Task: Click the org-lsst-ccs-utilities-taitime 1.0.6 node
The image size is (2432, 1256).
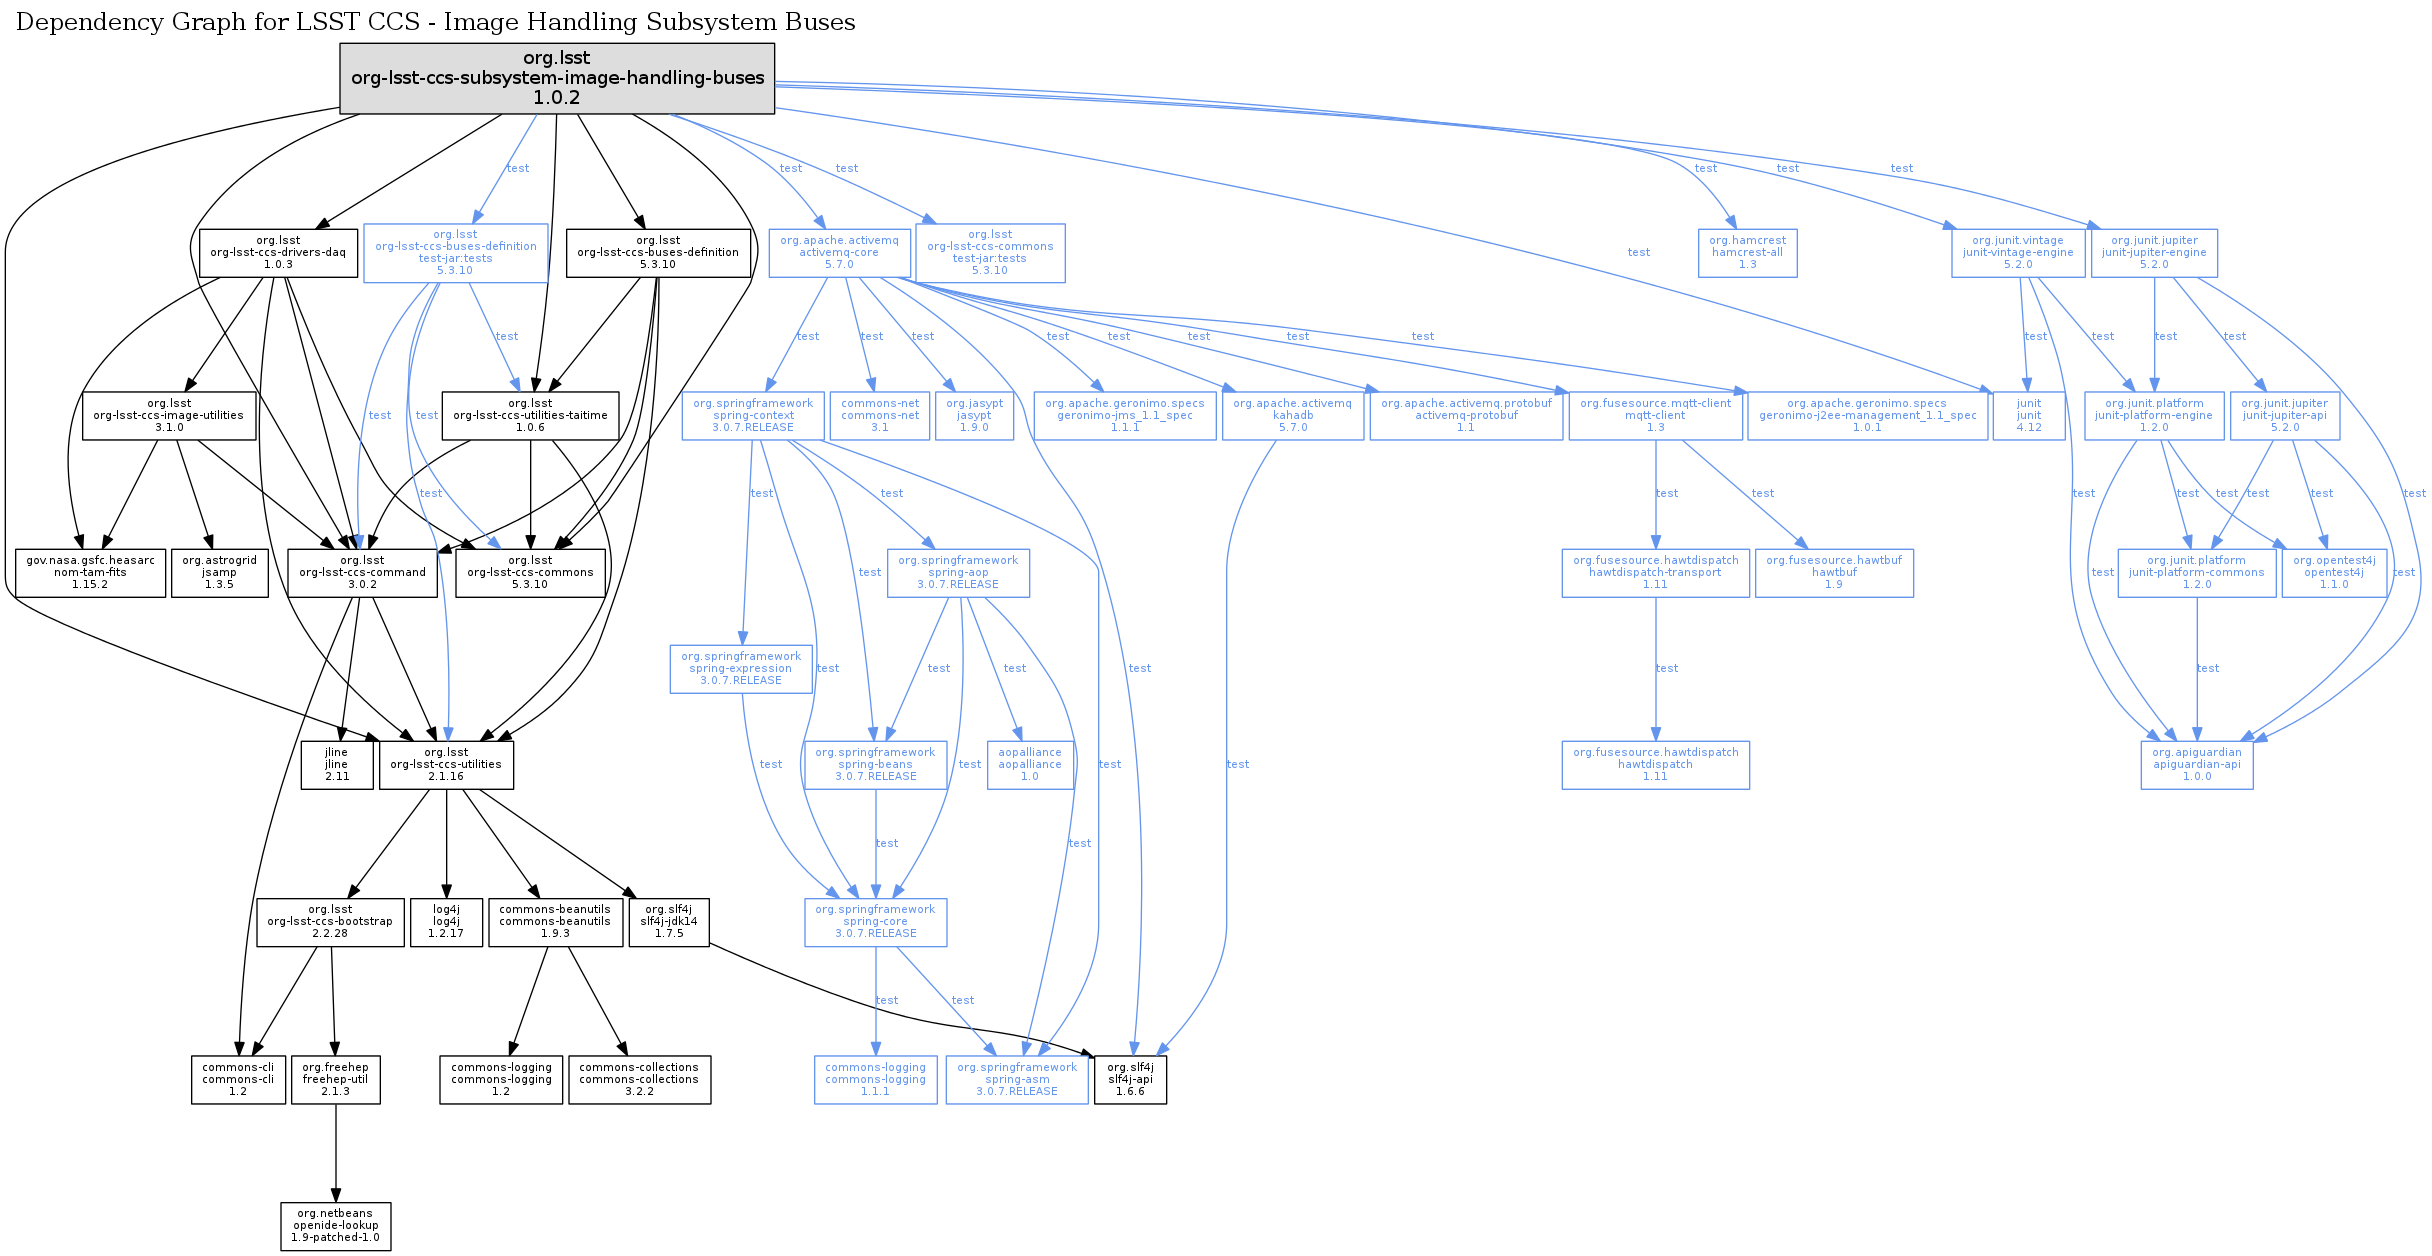Action: (530, 416)
